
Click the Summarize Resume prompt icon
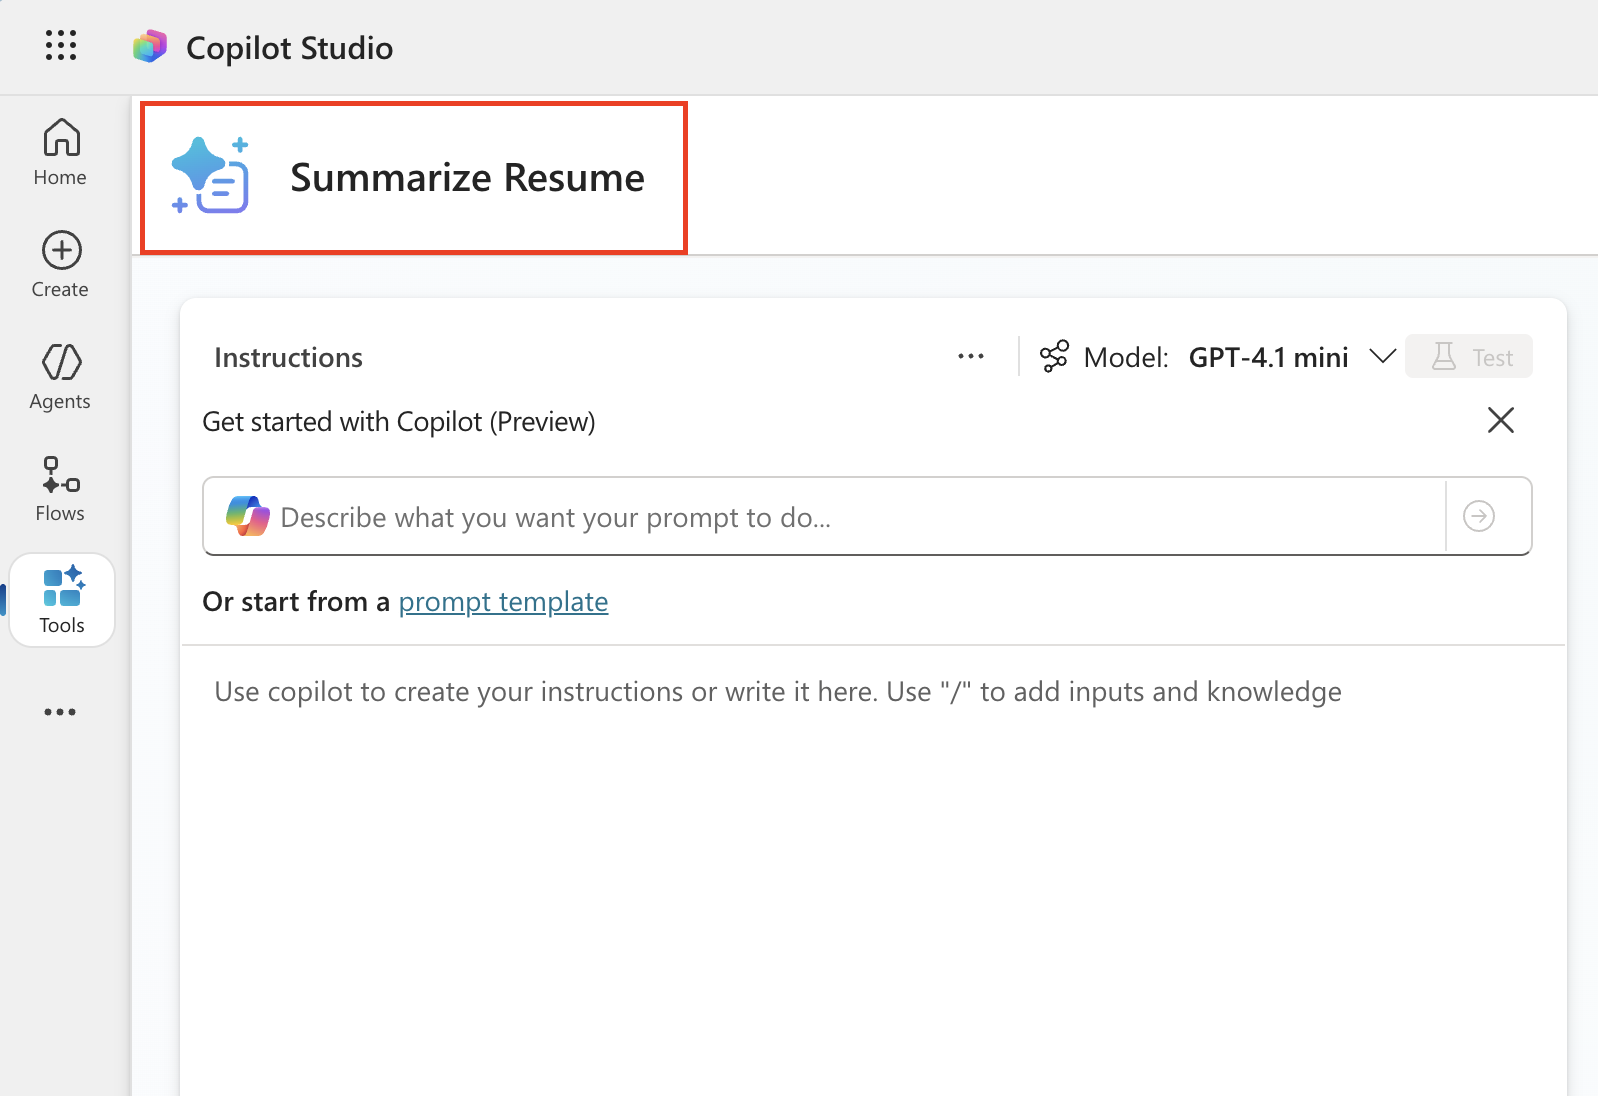tap(211, 176)
